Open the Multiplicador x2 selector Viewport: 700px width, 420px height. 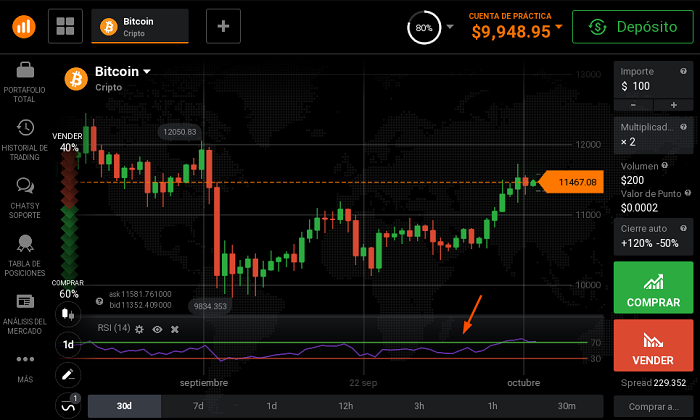click(x=654, y=135)
